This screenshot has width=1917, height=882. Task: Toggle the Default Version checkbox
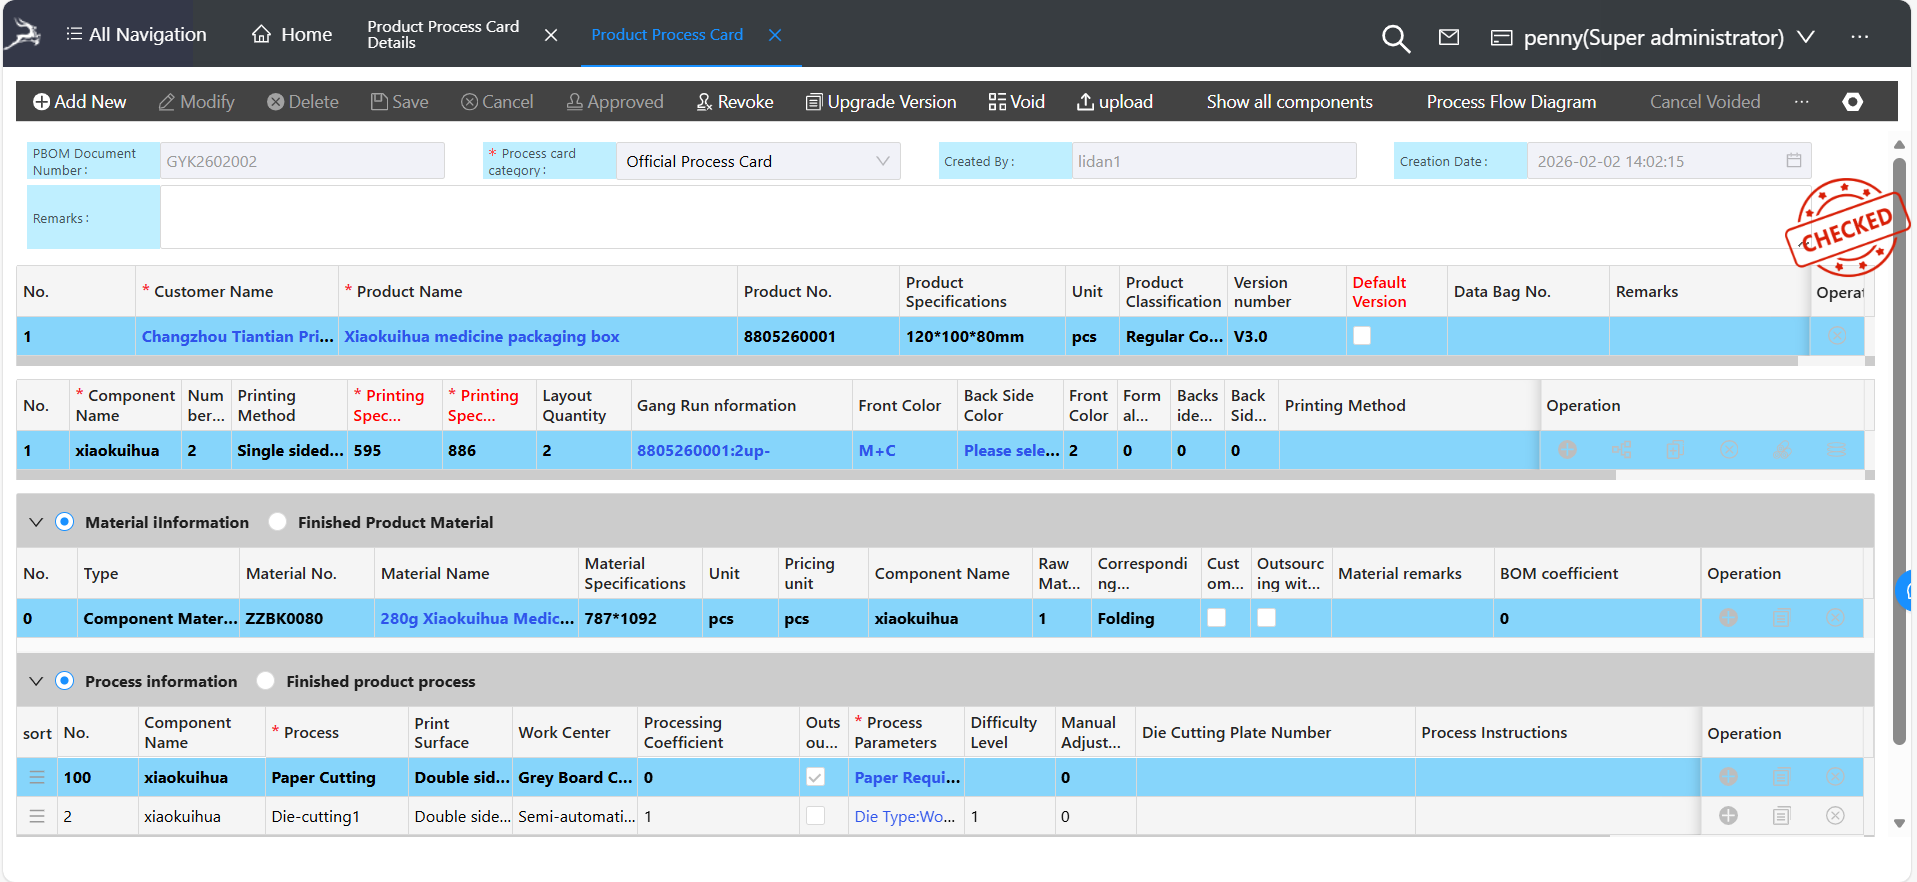1362,336
